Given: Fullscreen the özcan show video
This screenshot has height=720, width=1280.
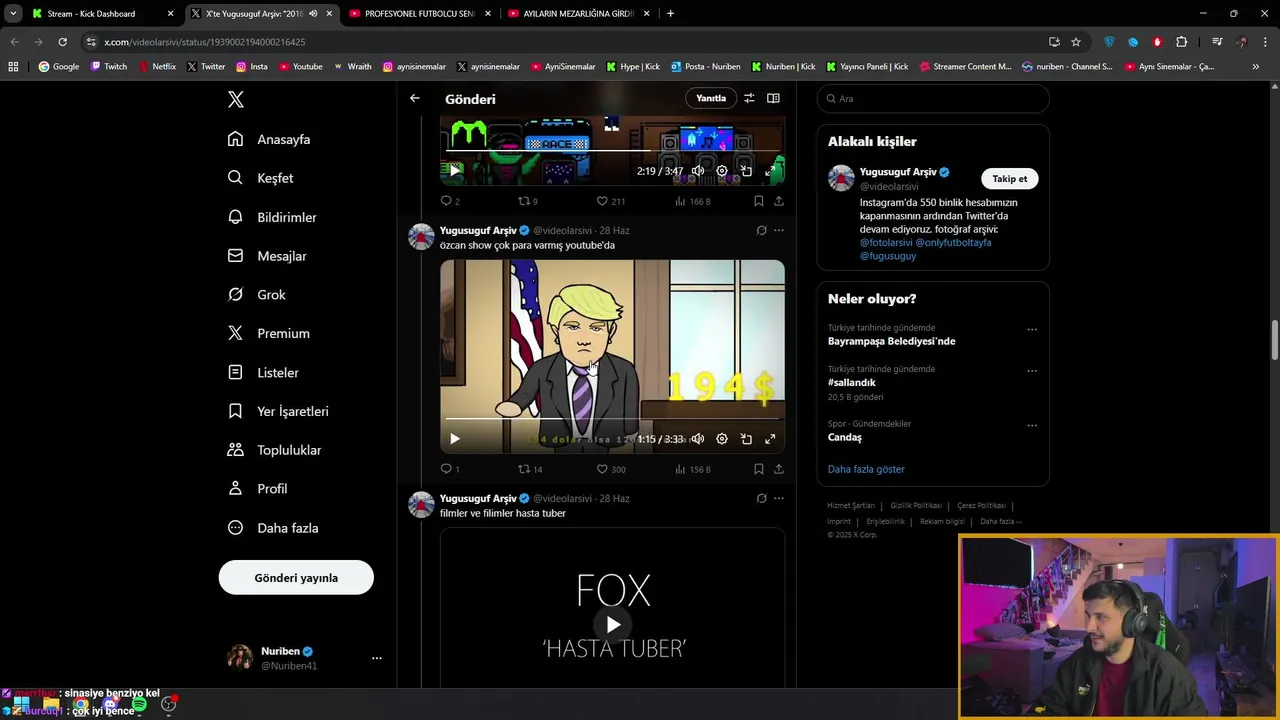Looking at the screenshot, I should (x=770, y=439).
